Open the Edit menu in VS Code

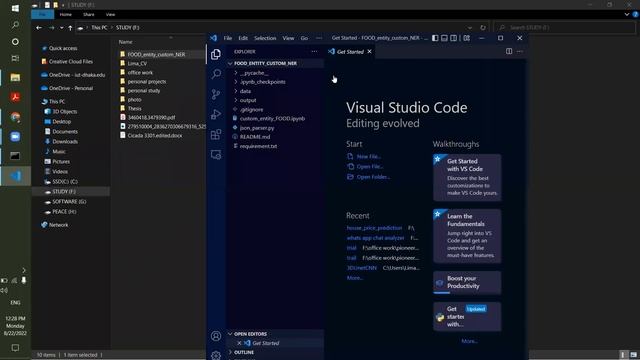(243, 38)
